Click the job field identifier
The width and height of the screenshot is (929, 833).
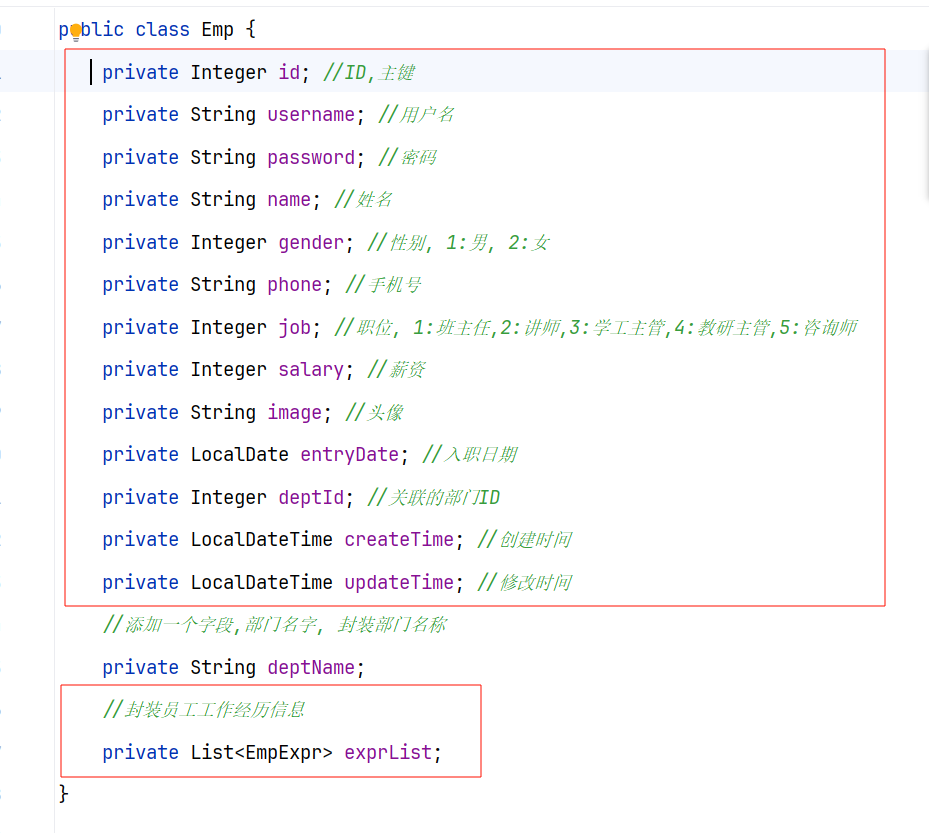click(x=294, y=328)
